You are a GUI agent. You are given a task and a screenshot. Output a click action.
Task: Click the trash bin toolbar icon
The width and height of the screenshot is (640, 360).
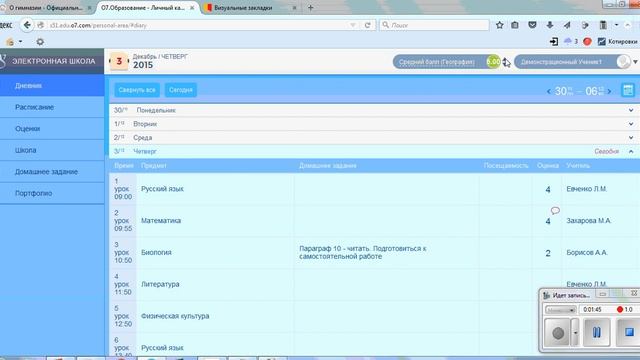point(603,25)
